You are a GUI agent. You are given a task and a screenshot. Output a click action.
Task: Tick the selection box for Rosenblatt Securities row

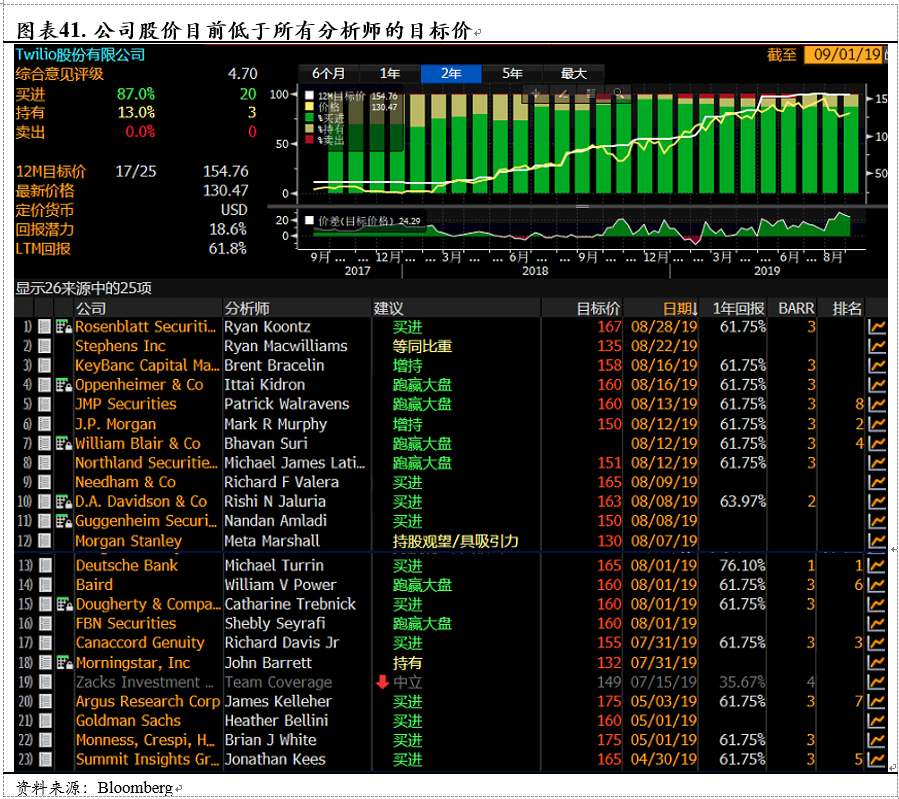click(x=44, y=327)
